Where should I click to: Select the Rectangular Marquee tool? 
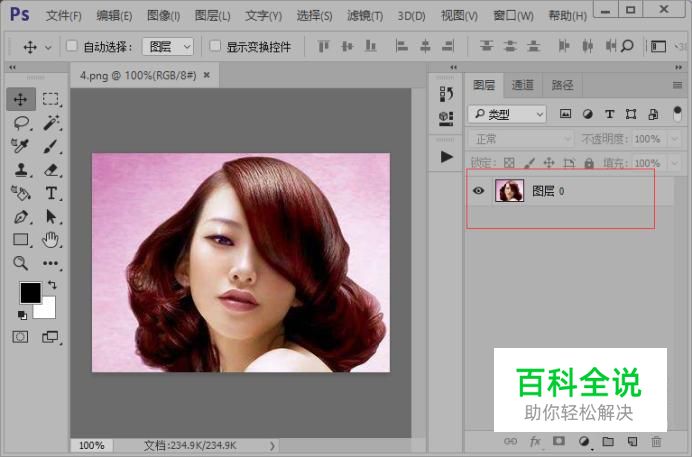click(51, 99)
